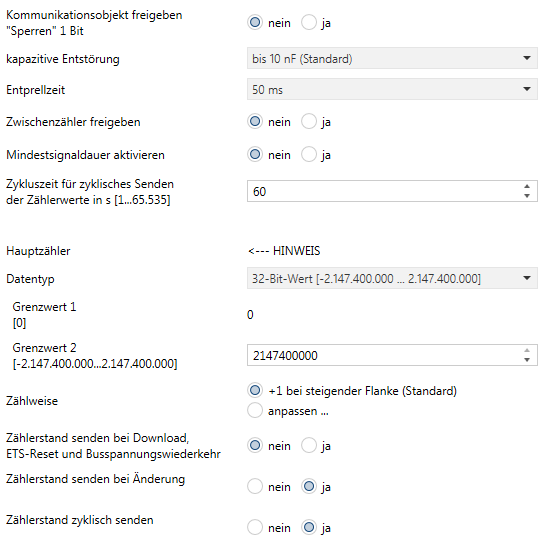
Task: Decrease Zykluszeit value with down arrow
Action: [527, 196]
